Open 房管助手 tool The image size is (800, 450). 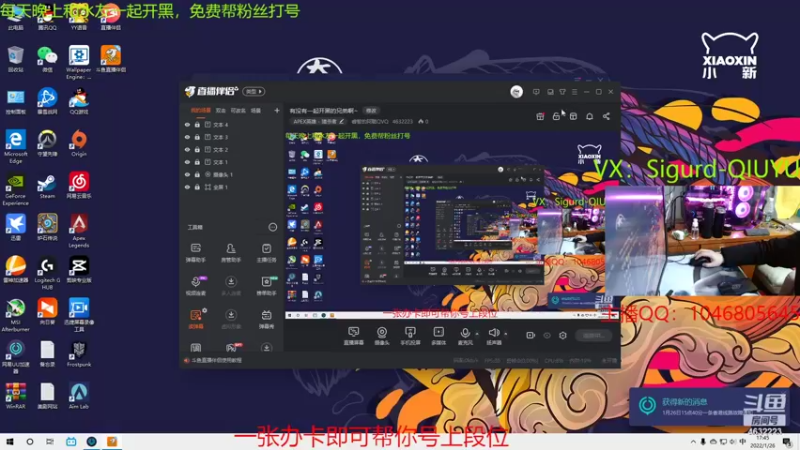pyautogui.click(x=231, y=253)
